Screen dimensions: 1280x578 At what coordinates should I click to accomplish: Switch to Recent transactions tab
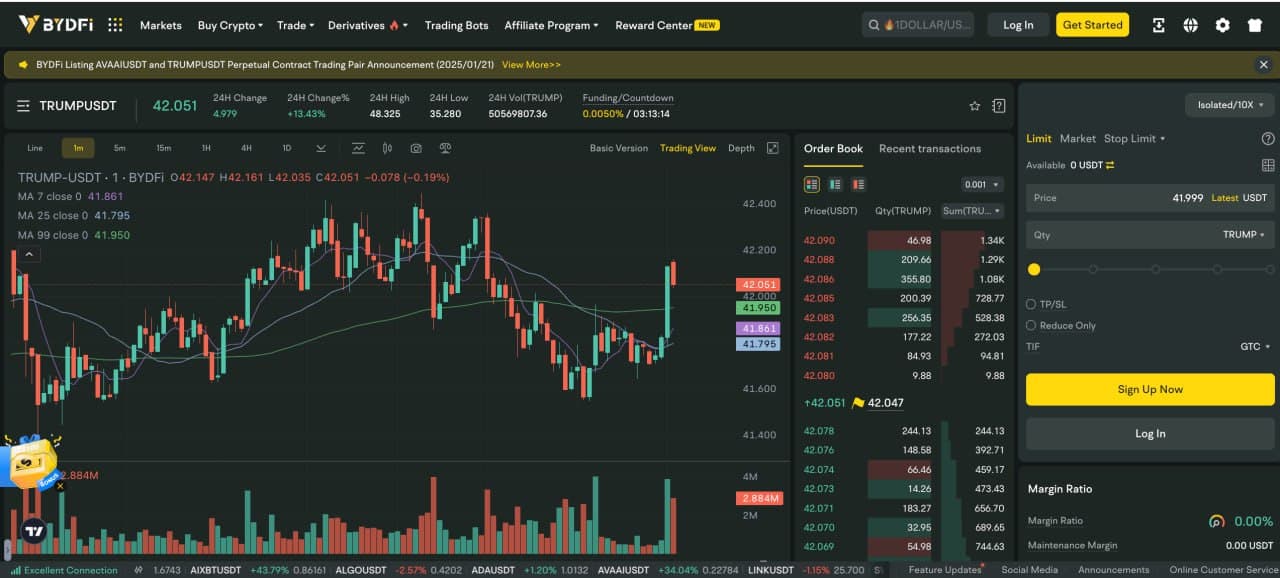(x=930, y=148)
